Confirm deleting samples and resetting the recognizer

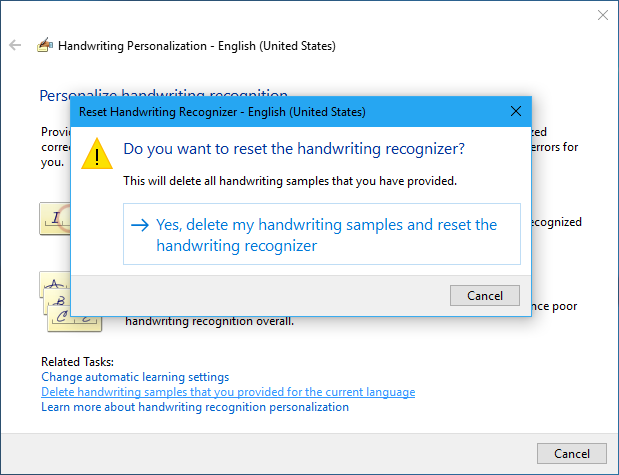(x=321, y=235)
